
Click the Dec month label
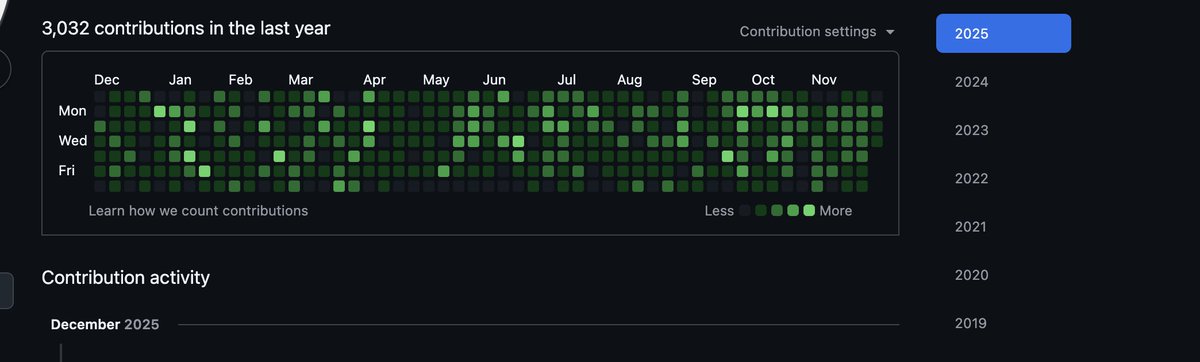point(107,80)
